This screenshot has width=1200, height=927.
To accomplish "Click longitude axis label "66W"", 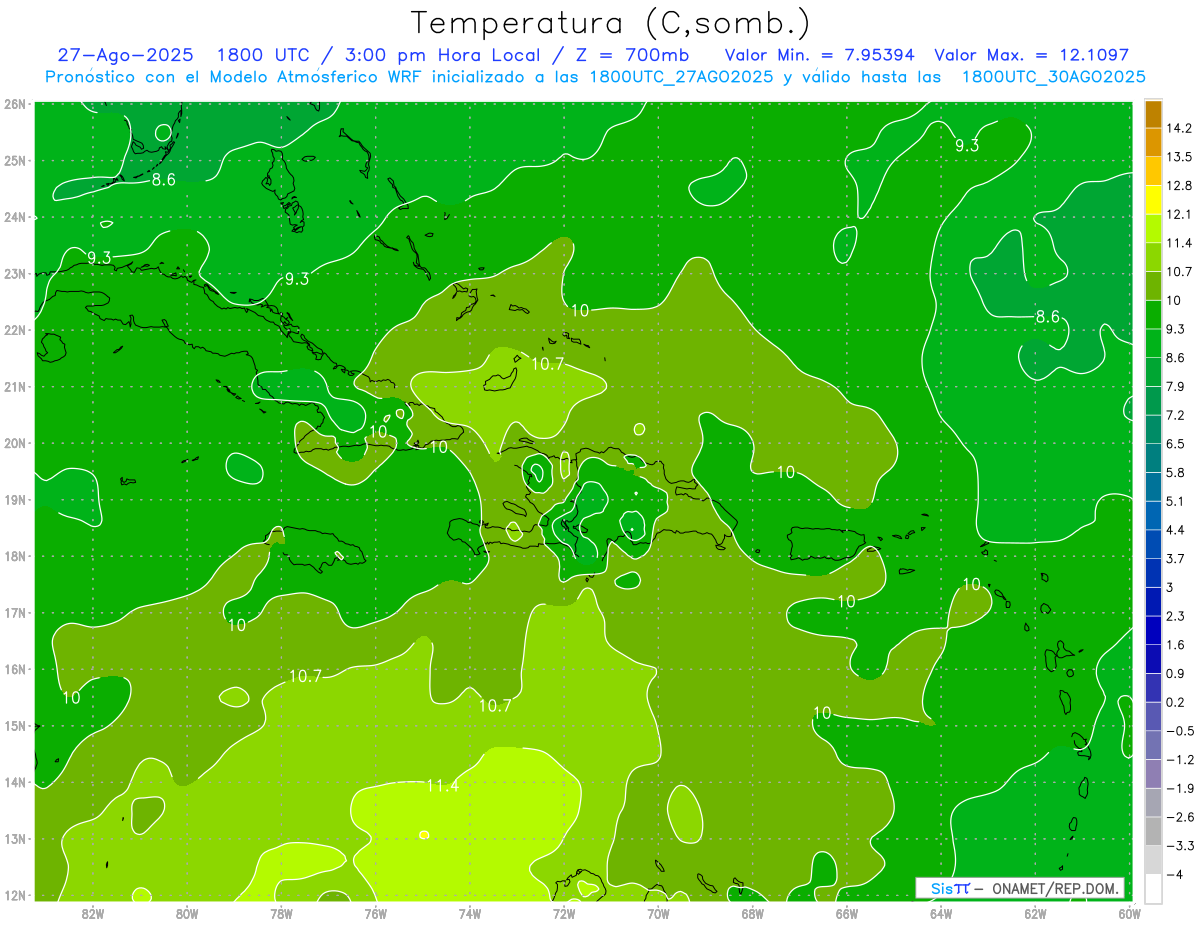I will 847,913.
